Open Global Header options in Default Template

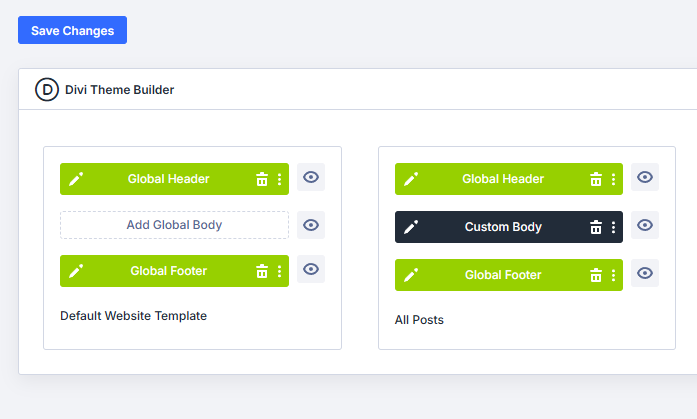pos(279,179)
